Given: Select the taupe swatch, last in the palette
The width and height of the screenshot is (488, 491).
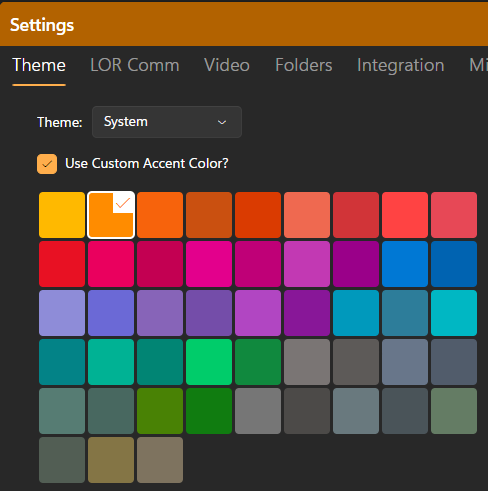Looking at the screenshot, I should [x=160, y=460].
